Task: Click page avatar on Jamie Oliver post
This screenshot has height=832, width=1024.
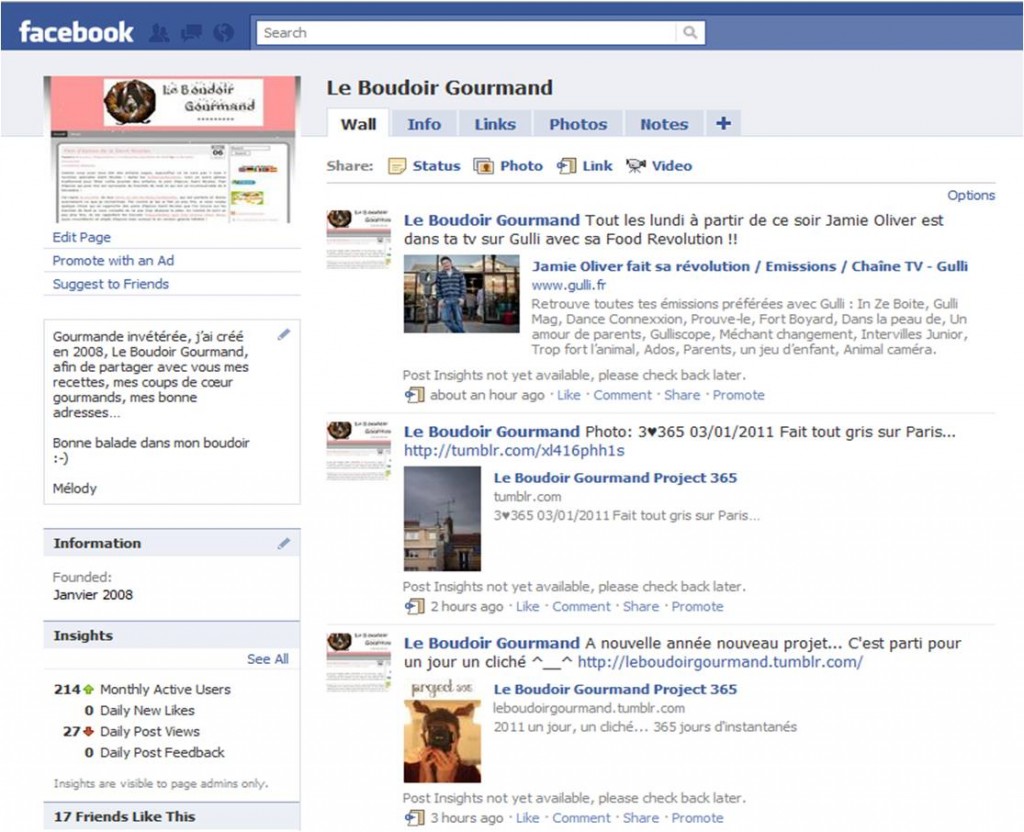Action: (x=359, y=239)
